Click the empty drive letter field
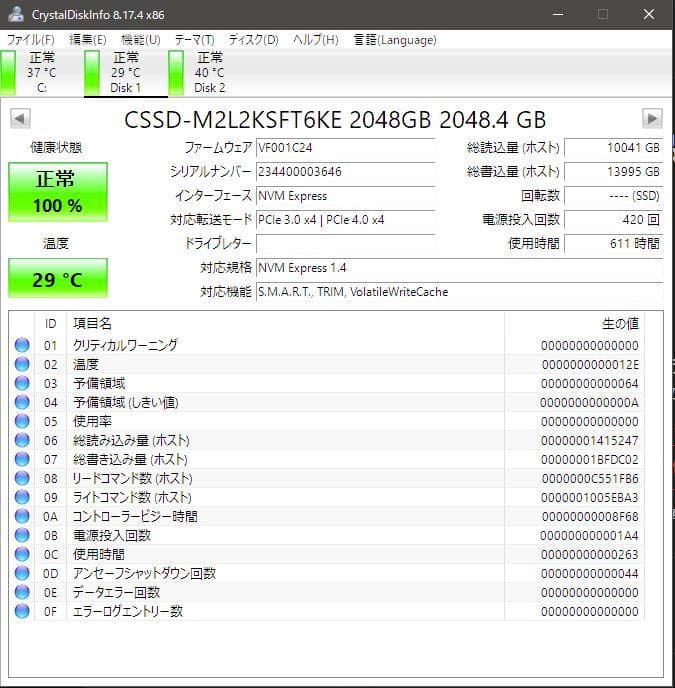Screen dimensions: 675x688 tap(345, 244)
